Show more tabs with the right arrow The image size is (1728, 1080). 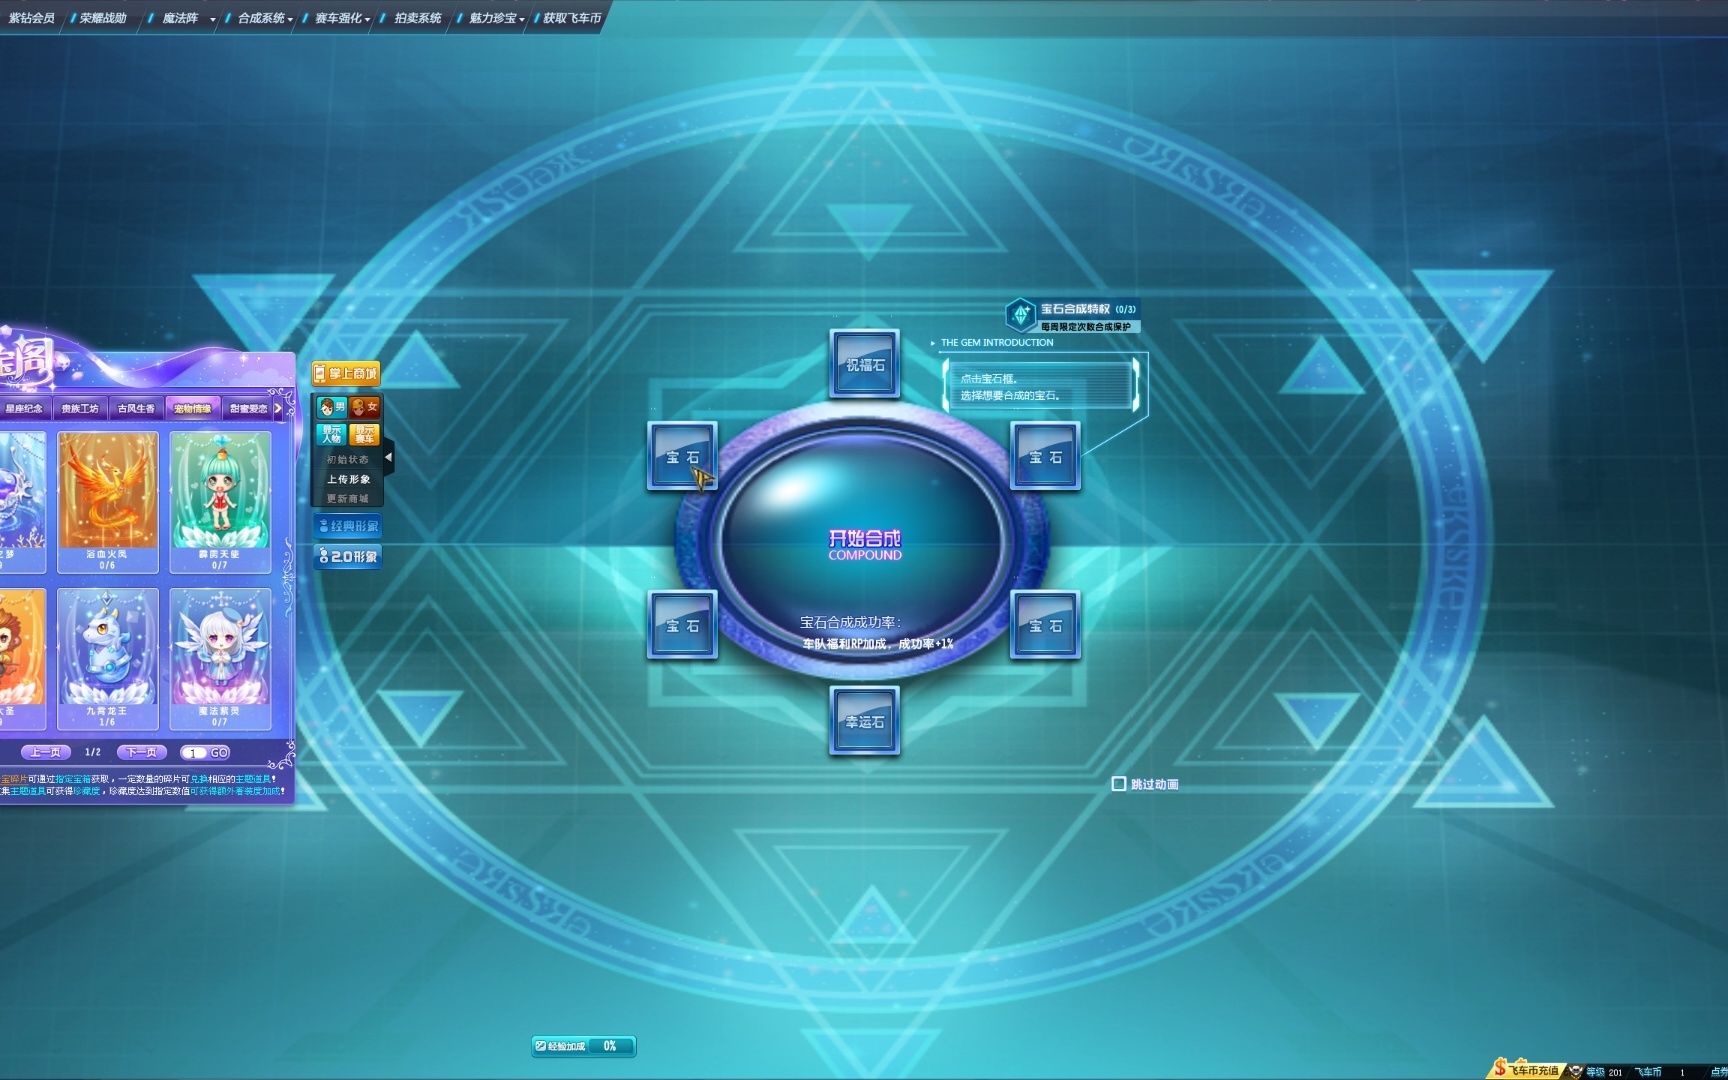(278, 408)
